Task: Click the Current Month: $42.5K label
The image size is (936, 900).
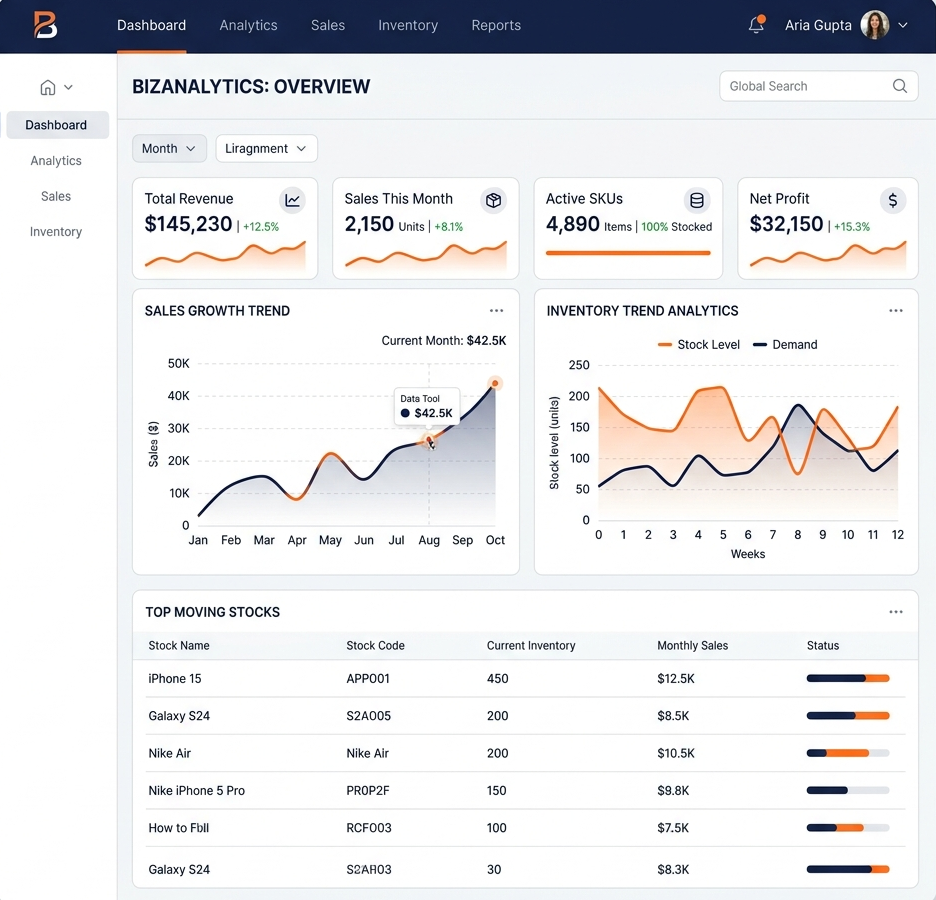Action: 444,340
